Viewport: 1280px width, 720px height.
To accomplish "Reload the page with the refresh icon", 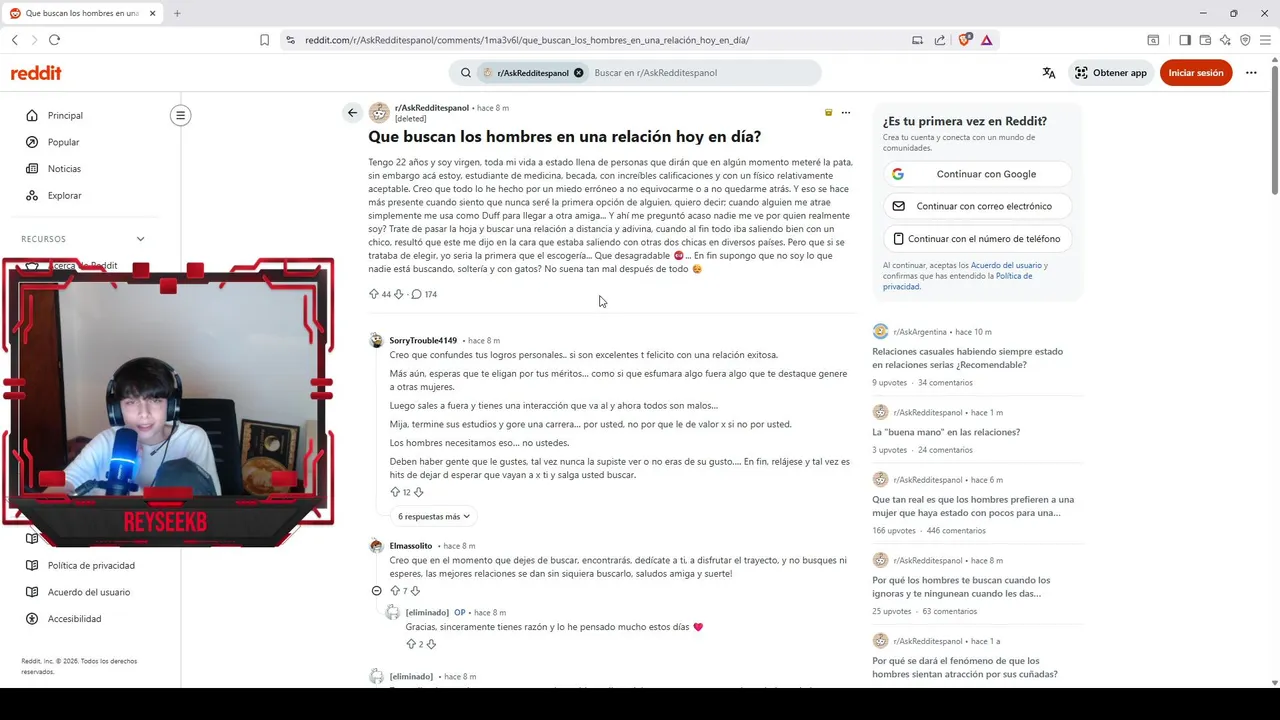I will (54, 40).
